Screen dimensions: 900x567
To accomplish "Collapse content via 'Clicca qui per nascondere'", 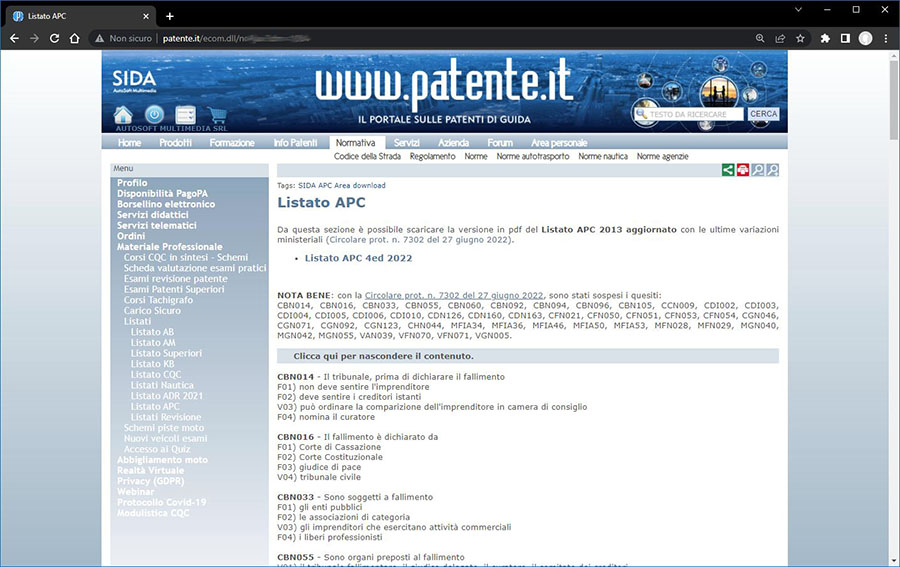I will (383, 356).
